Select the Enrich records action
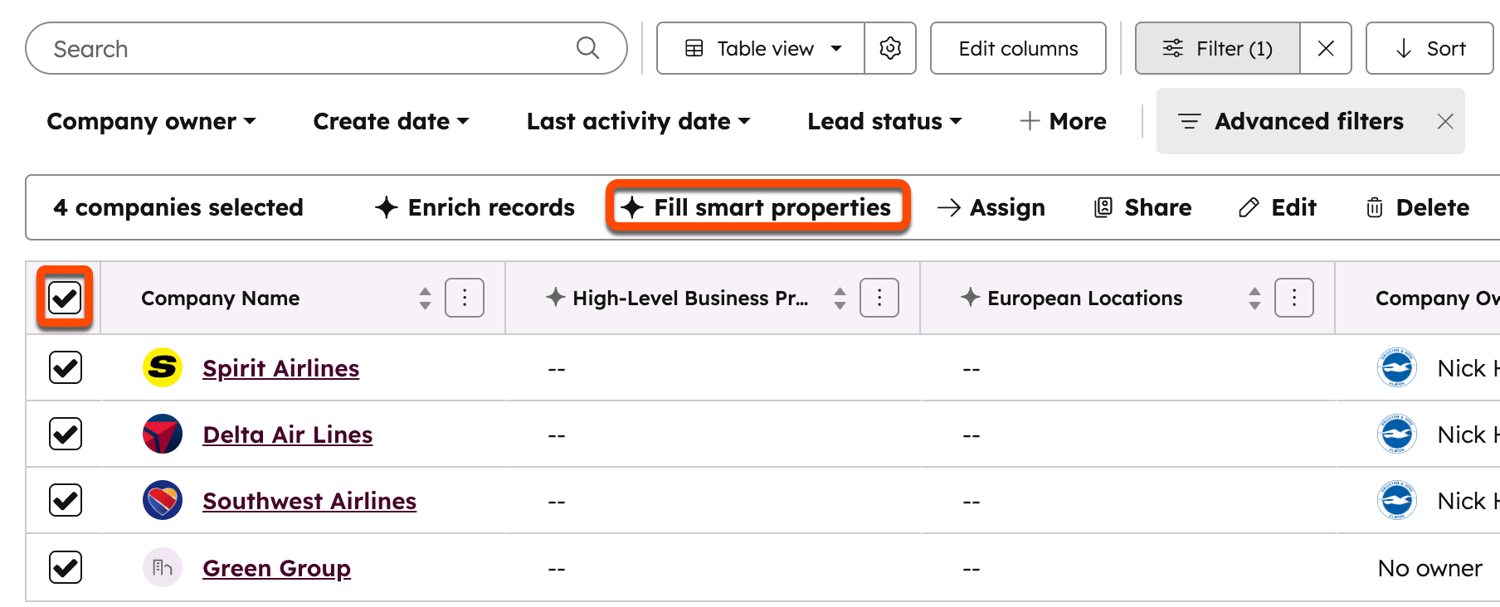The height and width of the screenshot is (607, 1500). [474, 208]
